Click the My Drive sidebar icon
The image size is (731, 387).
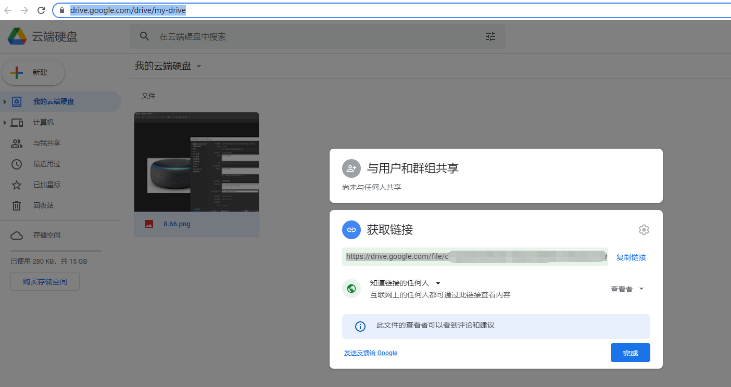click(17, 101)
